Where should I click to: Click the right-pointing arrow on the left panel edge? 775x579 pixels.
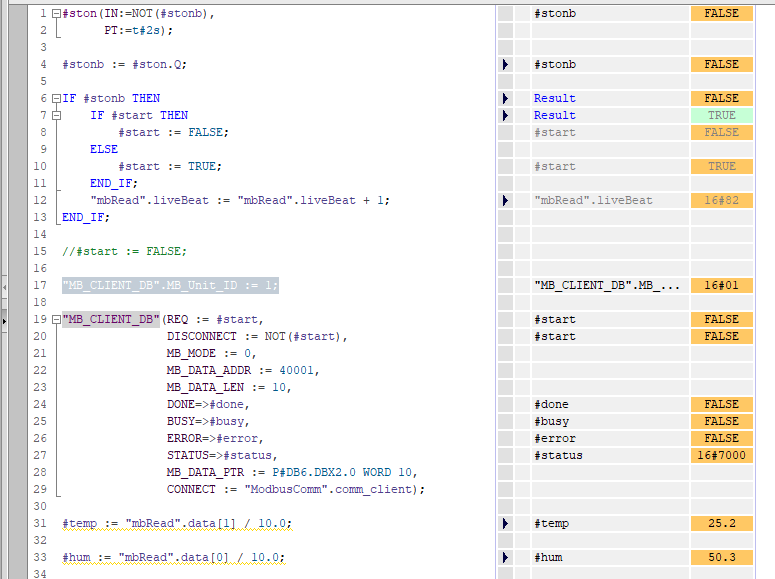(x=3, y=321)
